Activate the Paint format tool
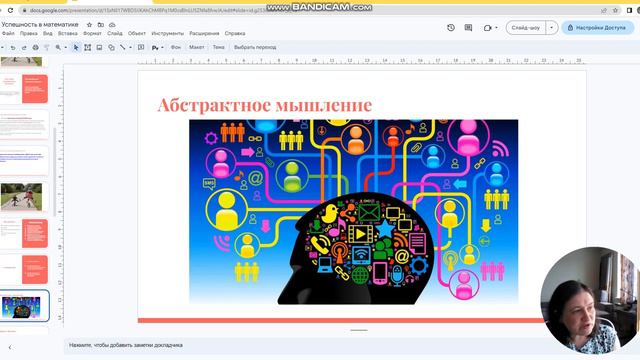Viewport: 640px width, 360px height. pyautogui.click(x=47, y=47)
